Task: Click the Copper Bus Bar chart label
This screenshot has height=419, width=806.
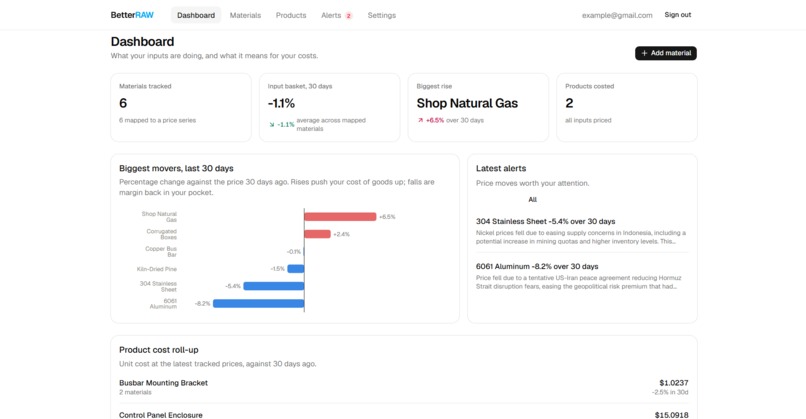Action: (161, 251)
